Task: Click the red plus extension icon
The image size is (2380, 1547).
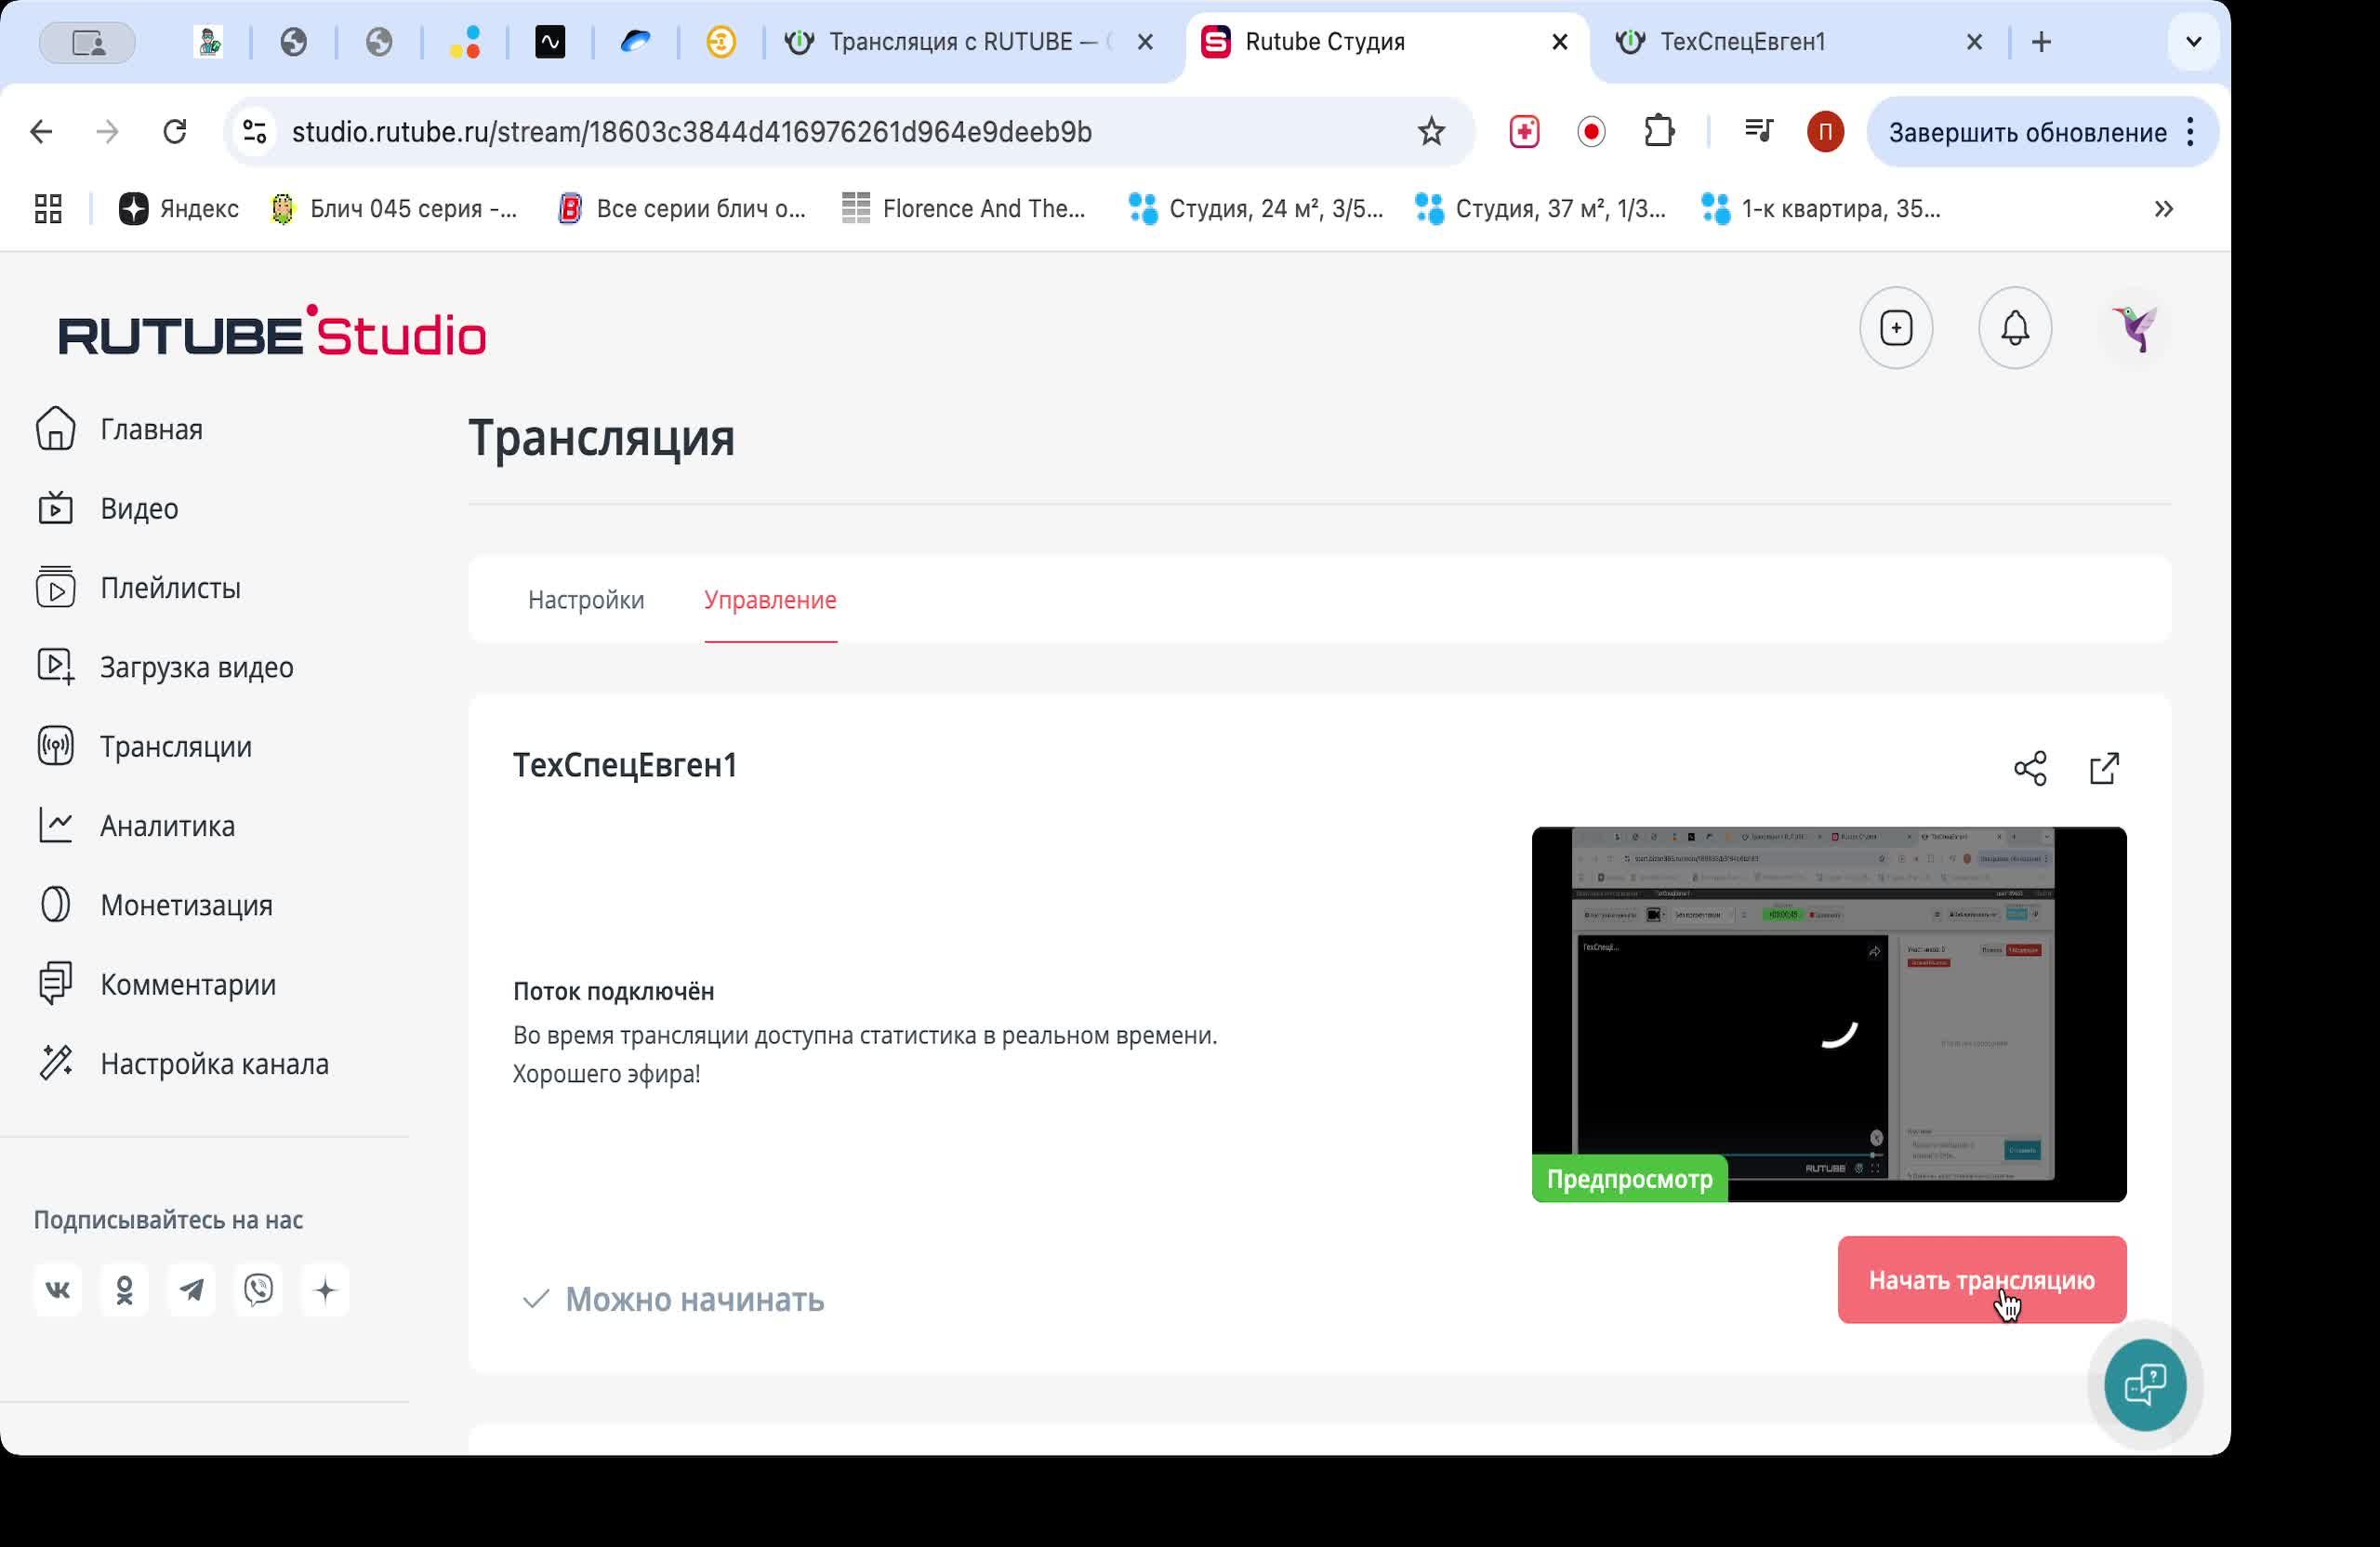Action: click(x=1524, y=132)
